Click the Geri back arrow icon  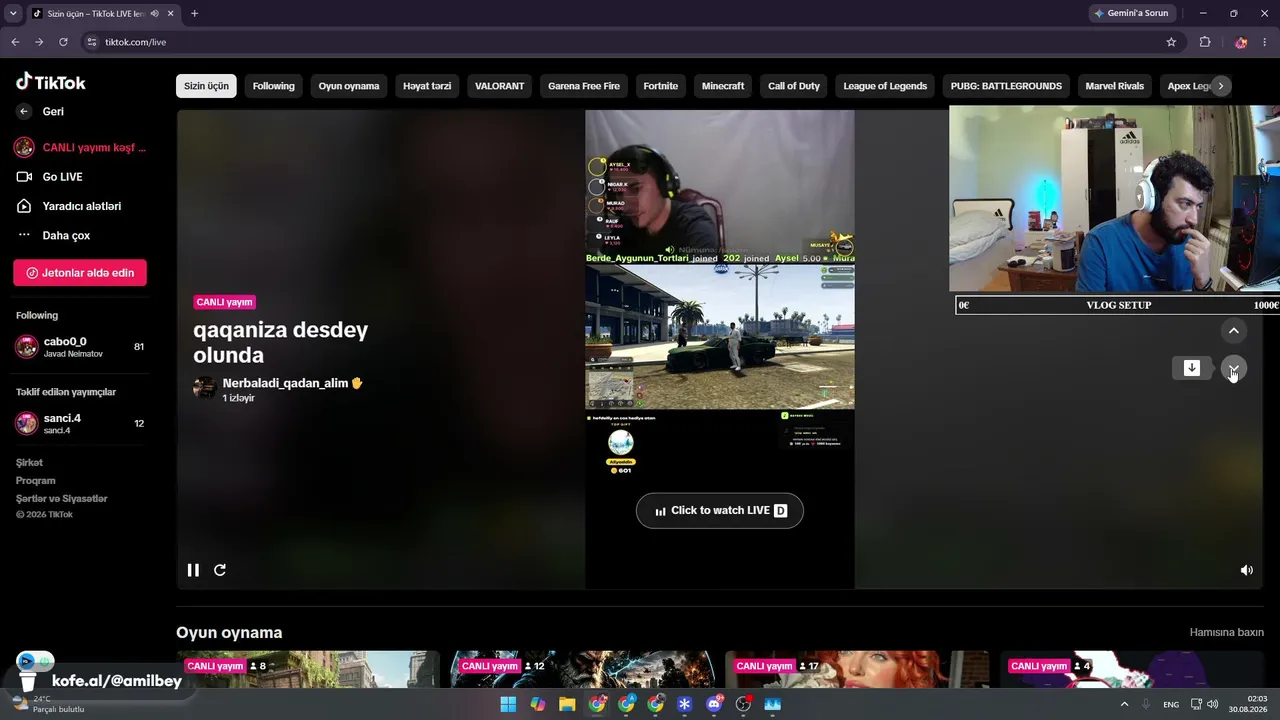(24, 112)
